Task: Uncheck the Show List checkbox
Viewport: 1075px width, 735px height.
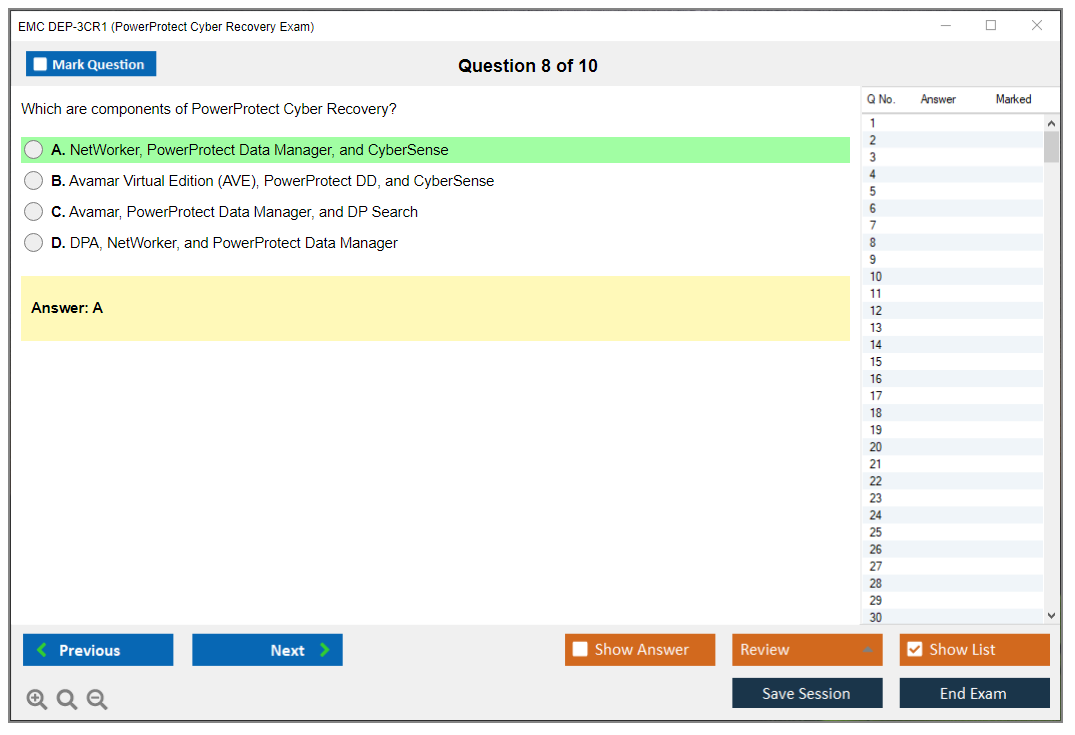Action: (914, 650)
